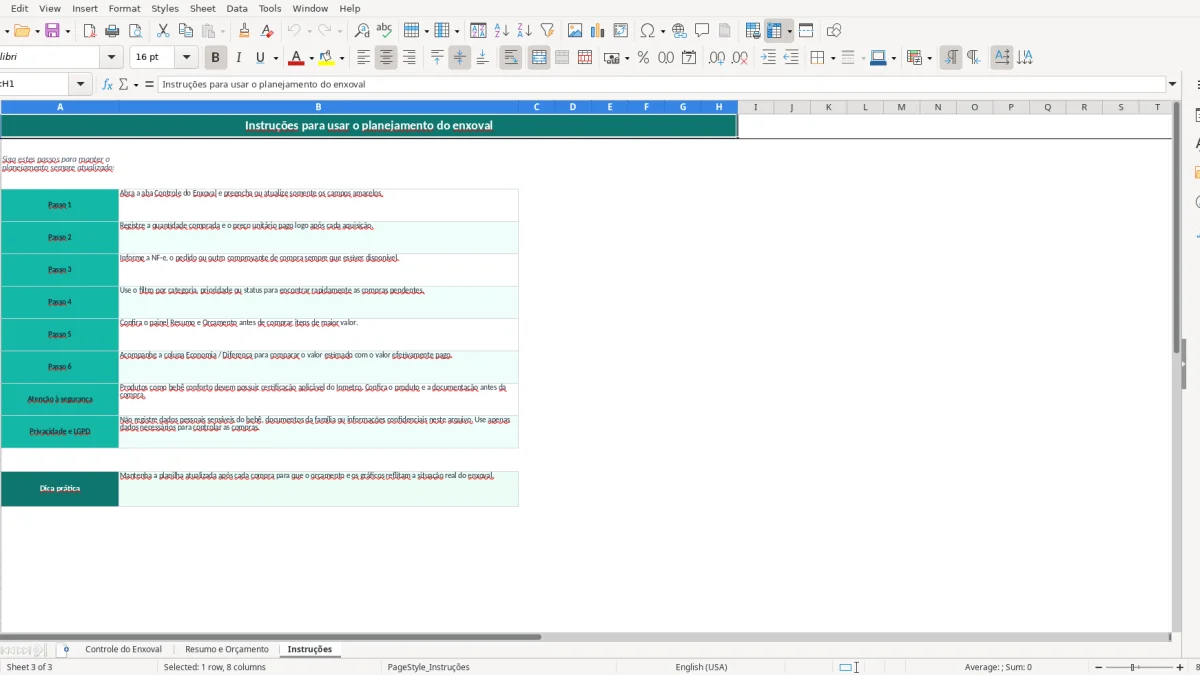Open the Data menu
This screenshot has height=675, width=1200.
(x=236, y=8)
